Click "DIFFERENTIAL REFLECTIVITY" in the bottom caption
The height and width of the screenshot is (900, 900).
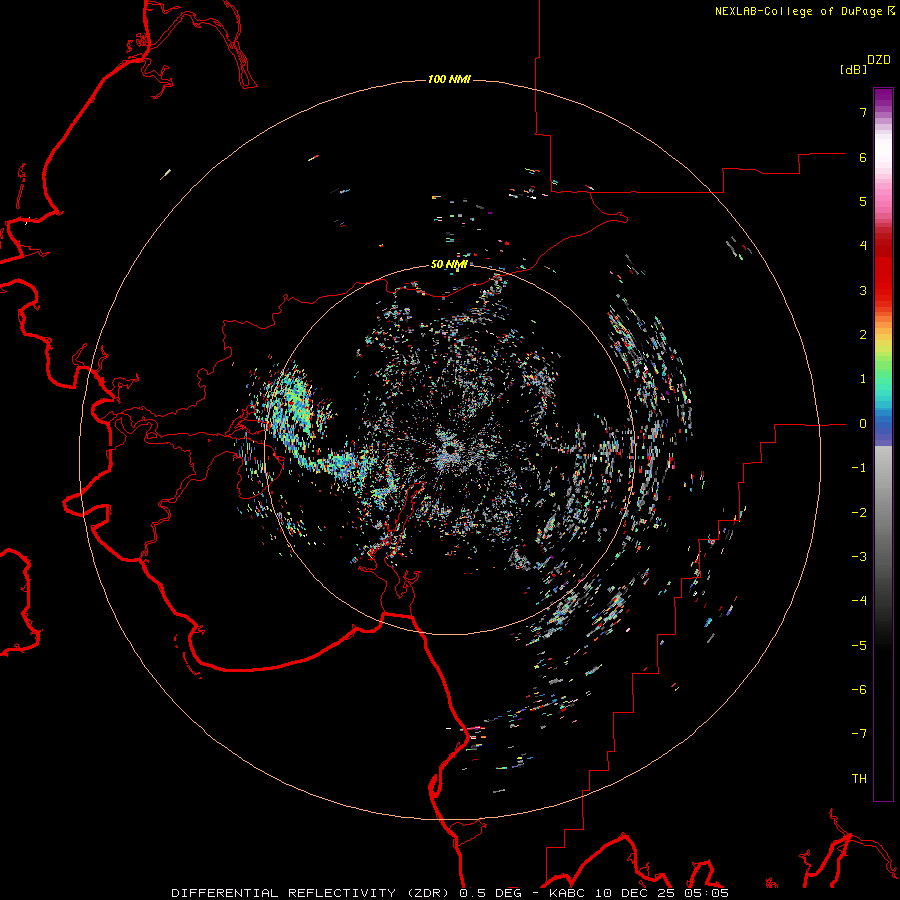(x=284, y=893)
